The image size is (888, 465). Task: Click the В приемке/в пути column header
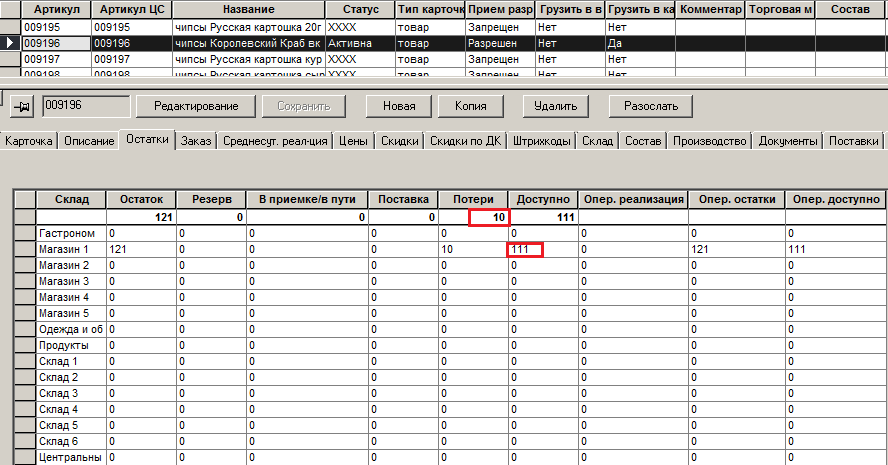tap(307, 199)
